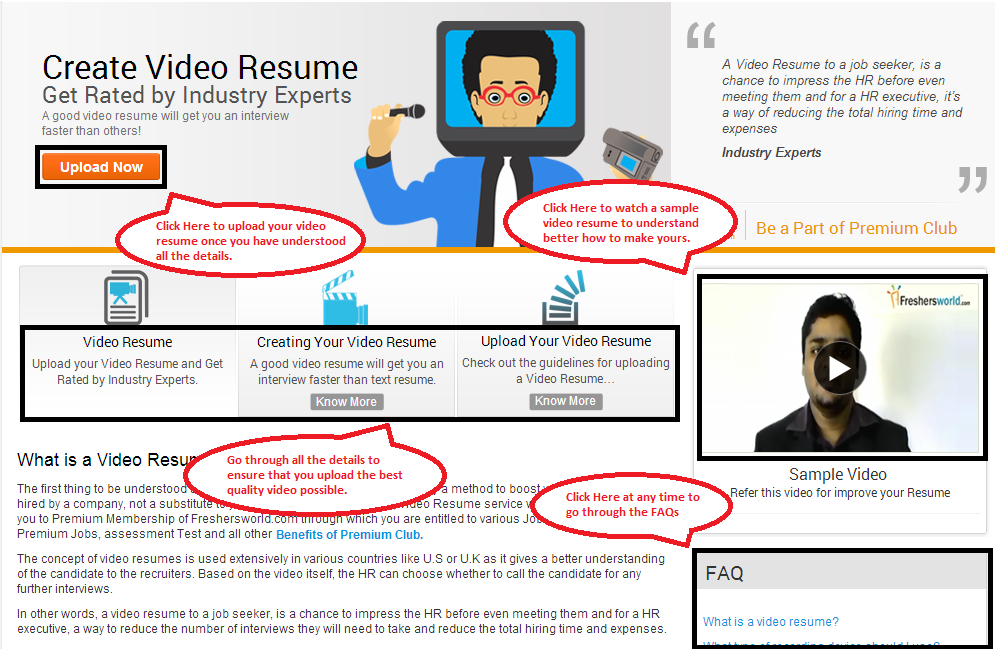Click the camcorder illustration in the banner

(x=632, y=155)
